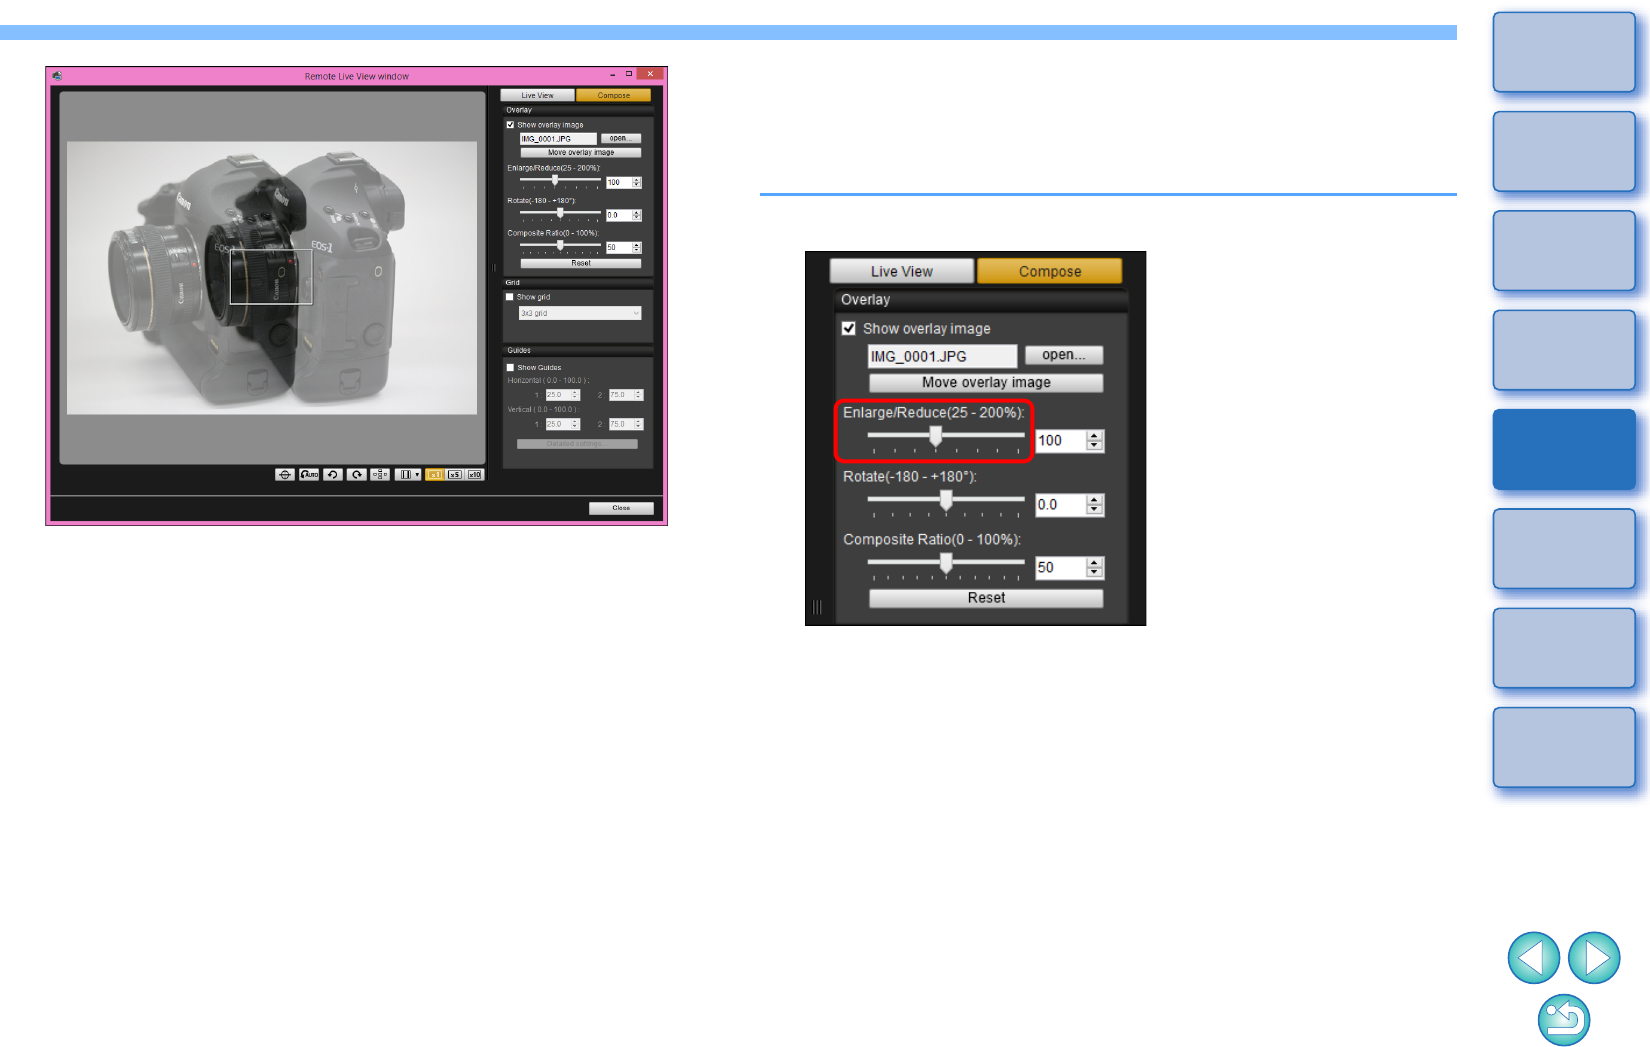Click Horizontal guide 1 value field 25.0
The height and width of the screenshot is (1047, 1650).
point(558,395)
